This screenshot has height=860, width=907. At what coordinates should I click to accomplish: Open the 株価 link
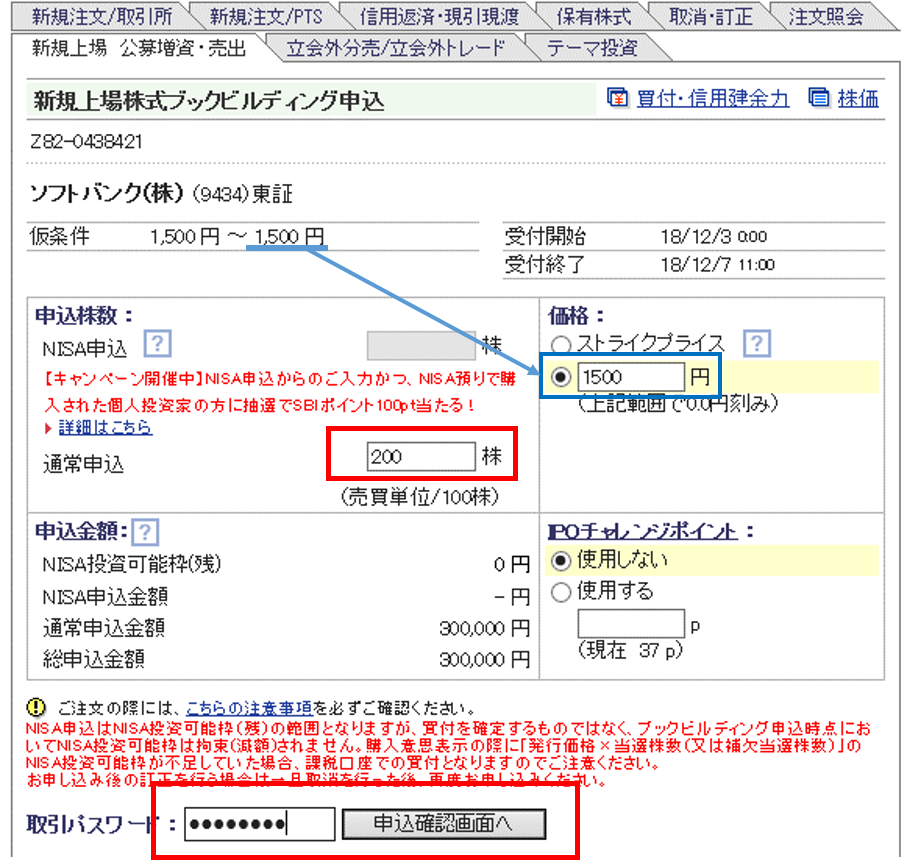click(858, 98)
